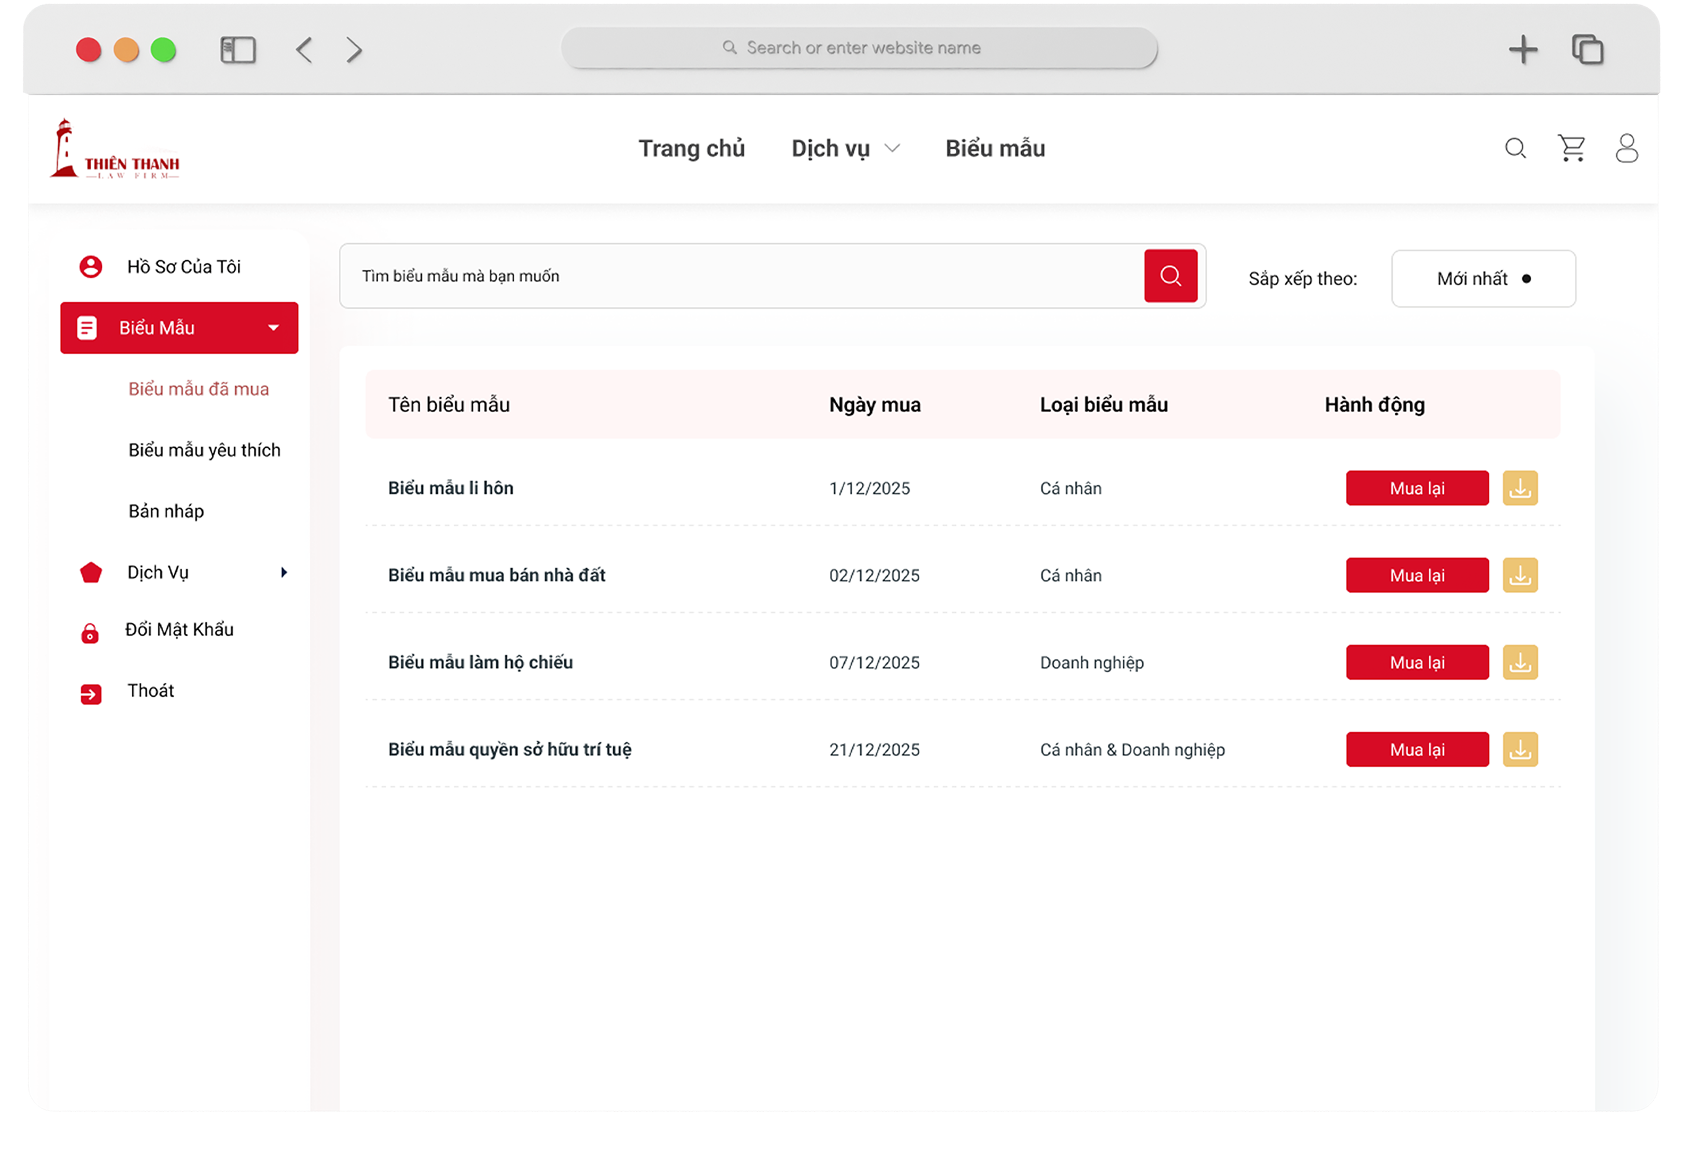The image size is (1692, 1149).
Task: Download the Biểu mẫu quyền sở hữu trí tuệ form
Action: (1520, 749)
